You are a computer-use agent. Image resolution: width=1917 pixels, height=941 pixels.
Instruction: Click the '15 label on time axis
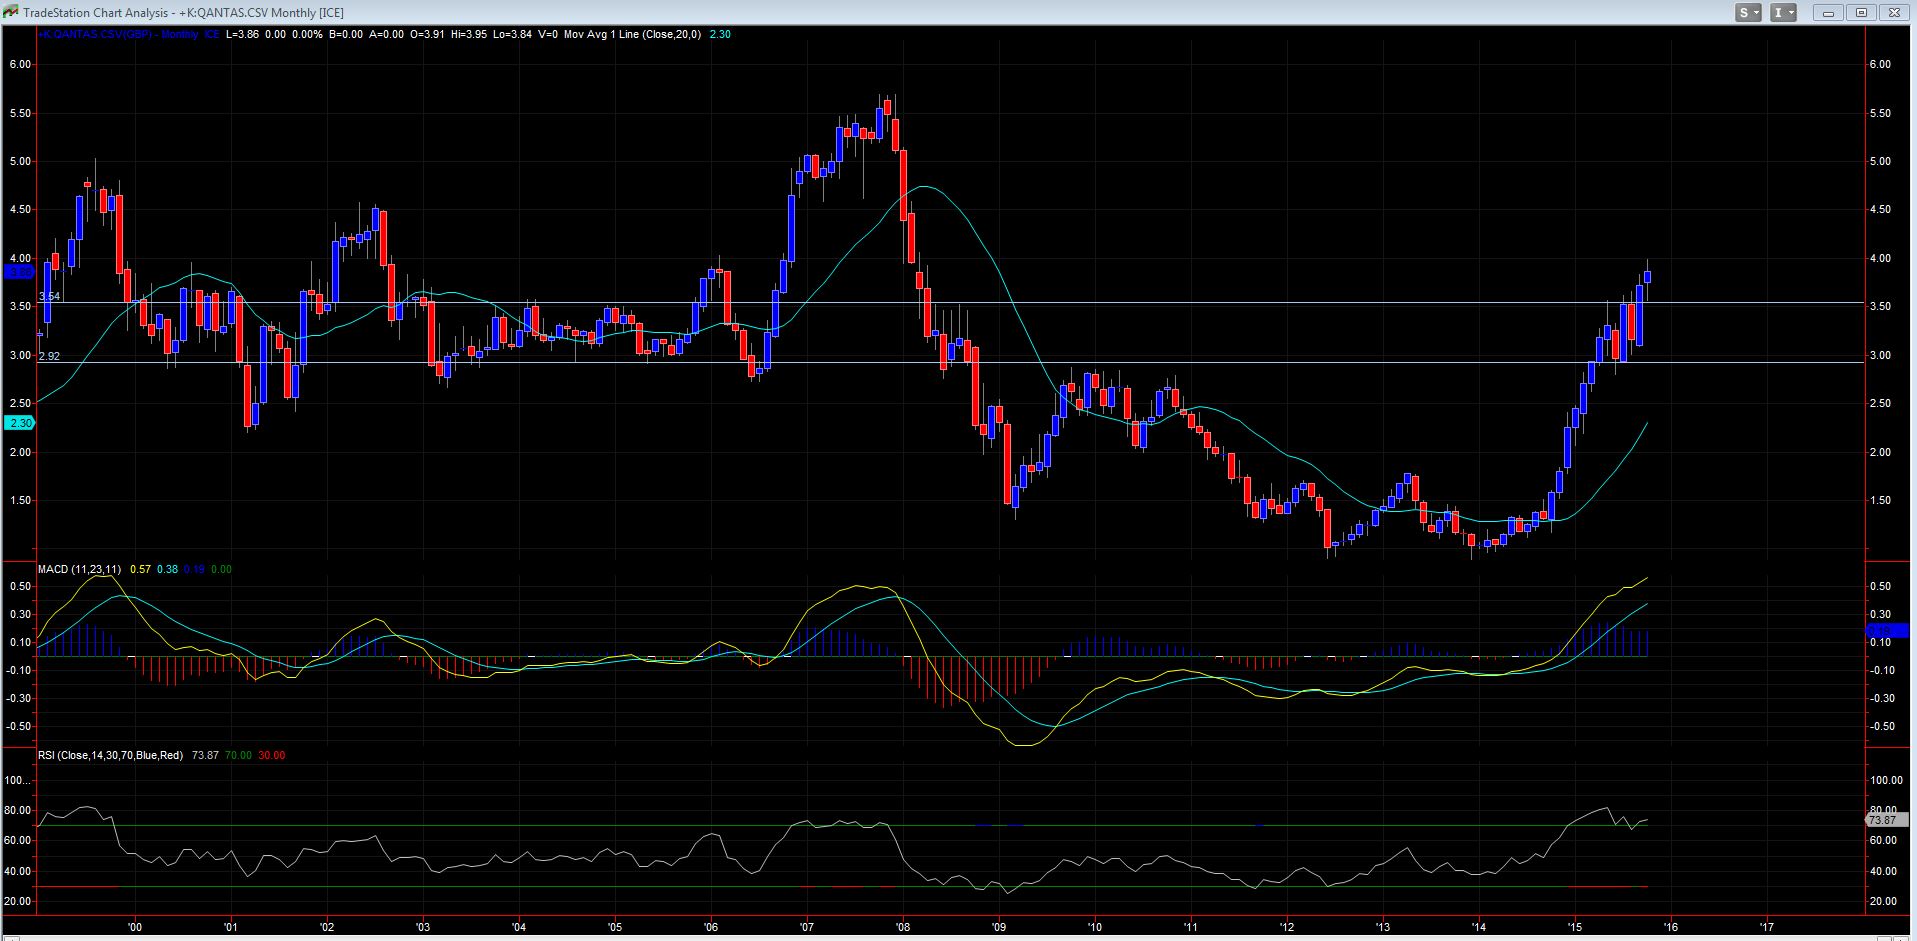[1574, 927]
